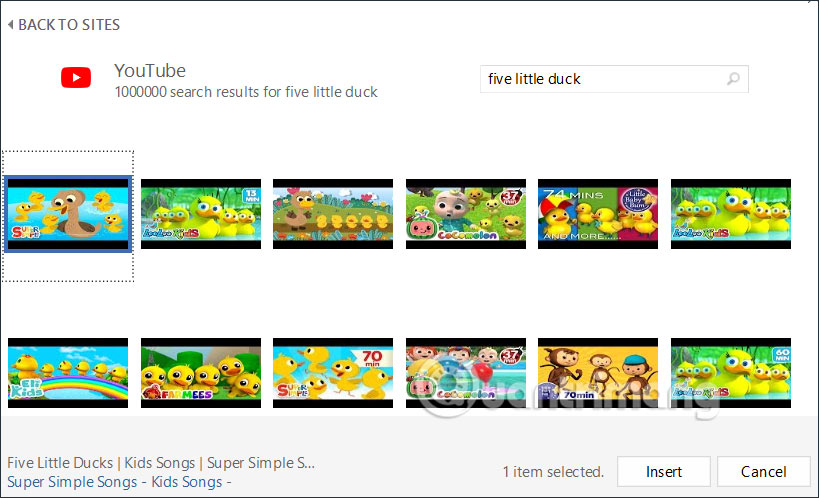
Task: Select the second-row Cocomelon balloon thumbnail
Action: click(x=466, y=373)
